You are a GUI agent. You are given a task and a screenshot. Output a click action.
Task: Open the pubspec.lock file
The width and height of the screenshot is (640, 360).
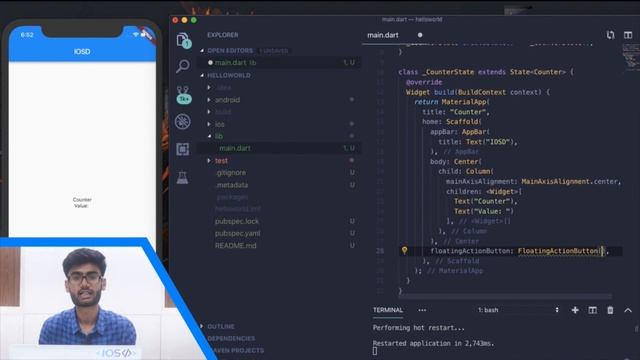coord(237,221)
